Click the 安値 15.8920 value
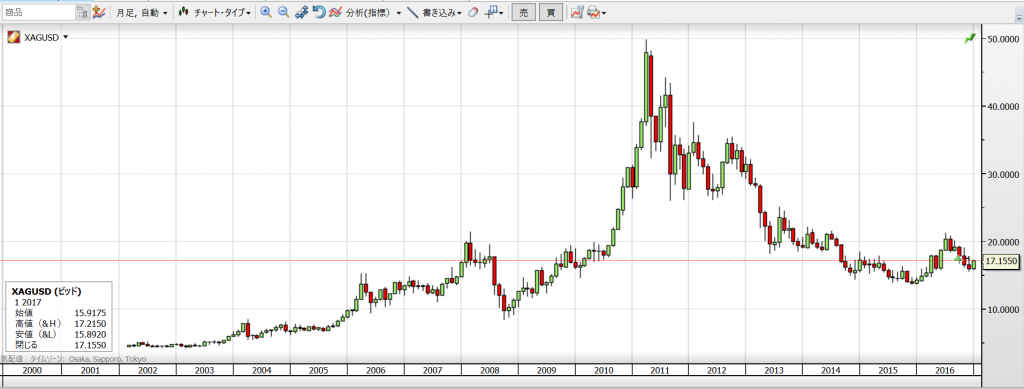The width and height of the screenshot is (1024, 389). pyautogui.click(x=91, y=334)
